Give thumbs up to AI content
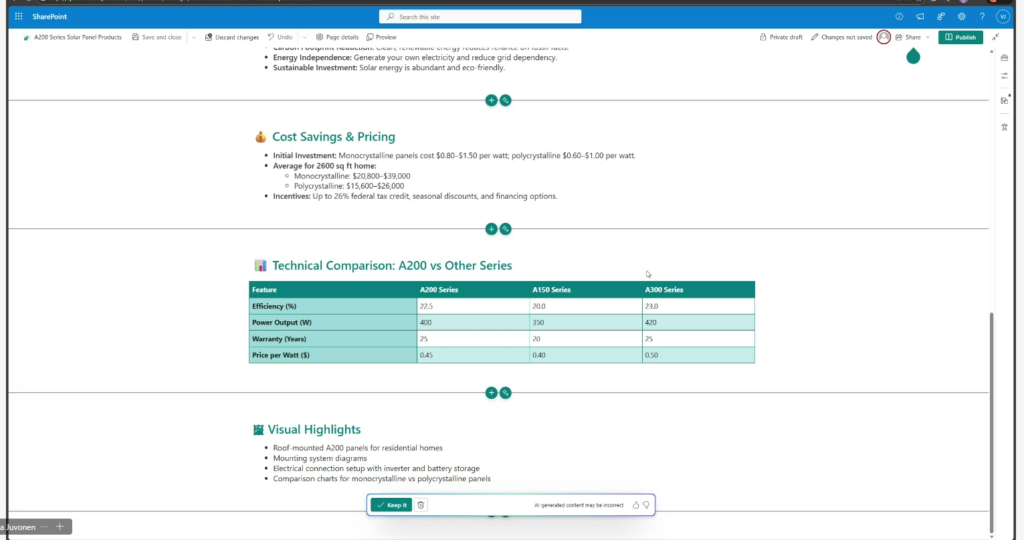The image size is (1024, 540). [x=635, y=505]
